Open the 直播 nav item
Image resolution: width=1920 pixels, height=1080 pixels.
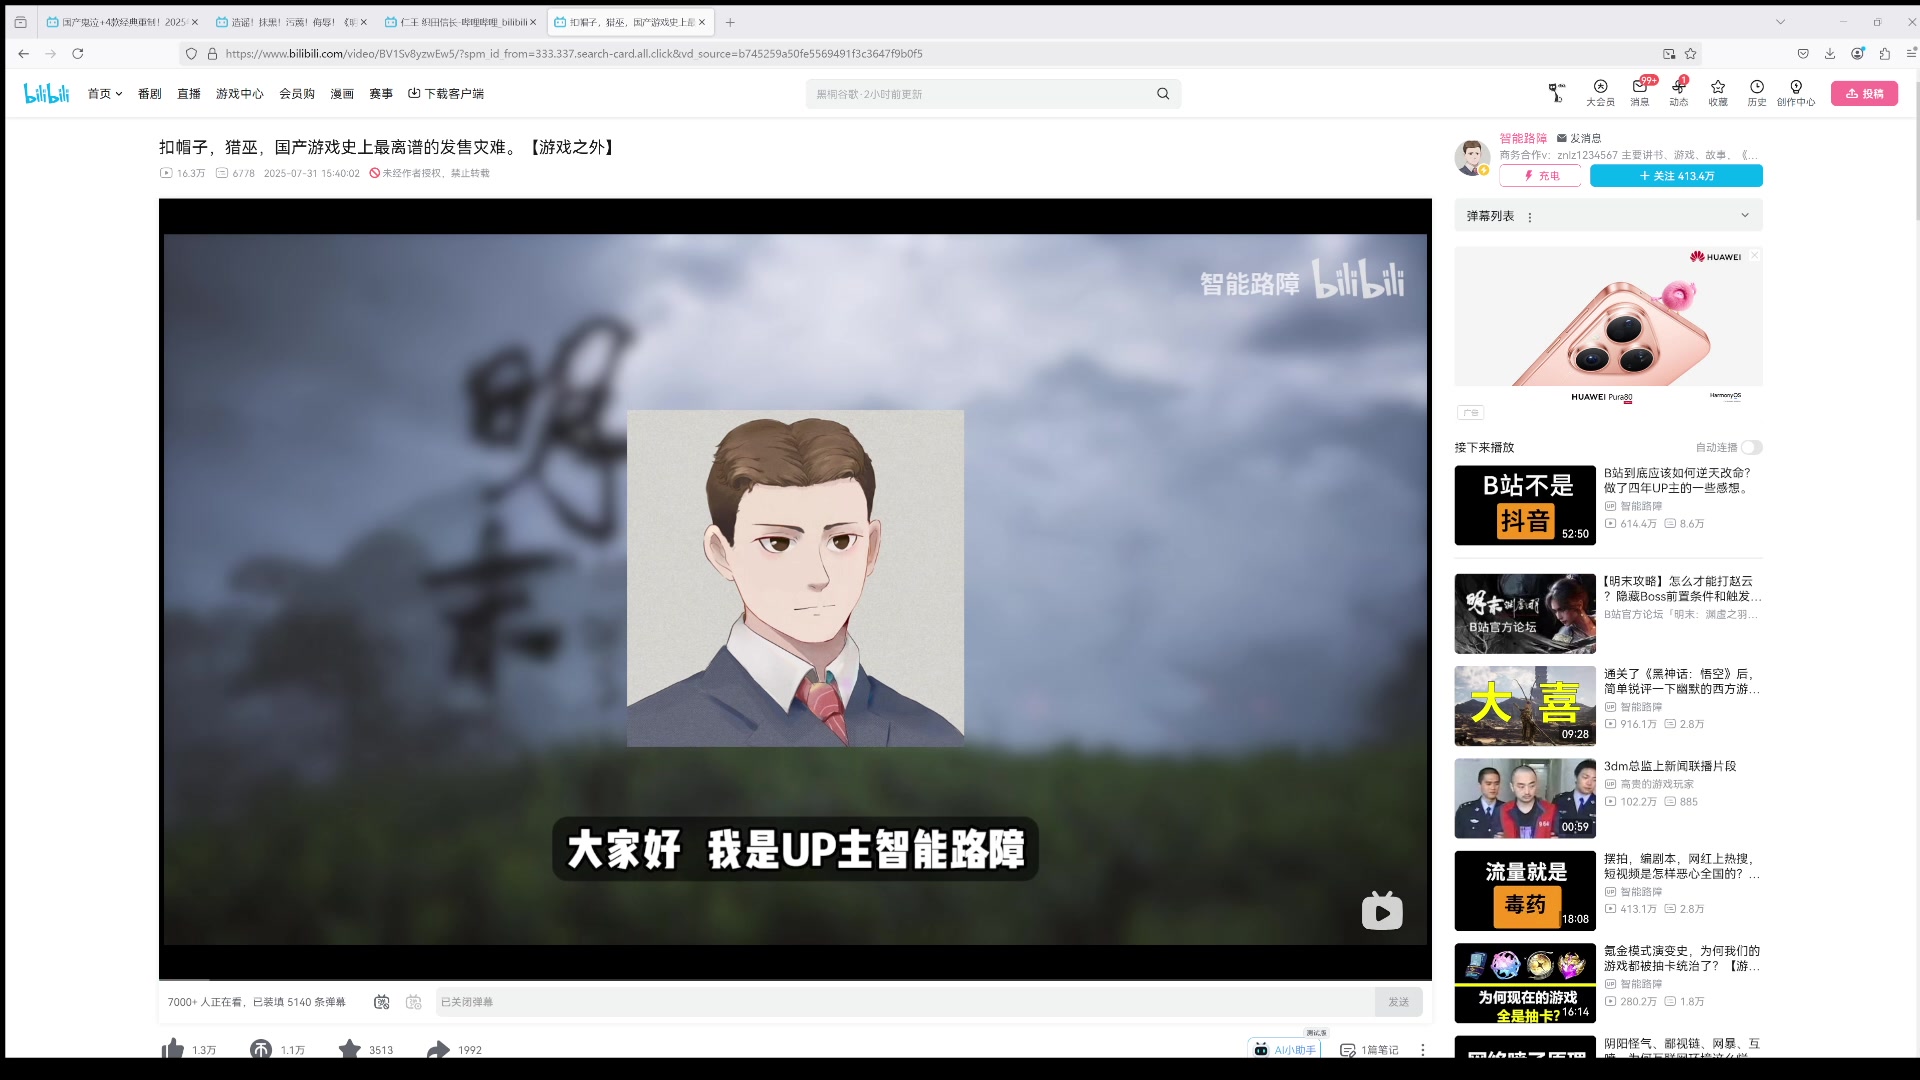pyautogui.click(x=189, y=94)
